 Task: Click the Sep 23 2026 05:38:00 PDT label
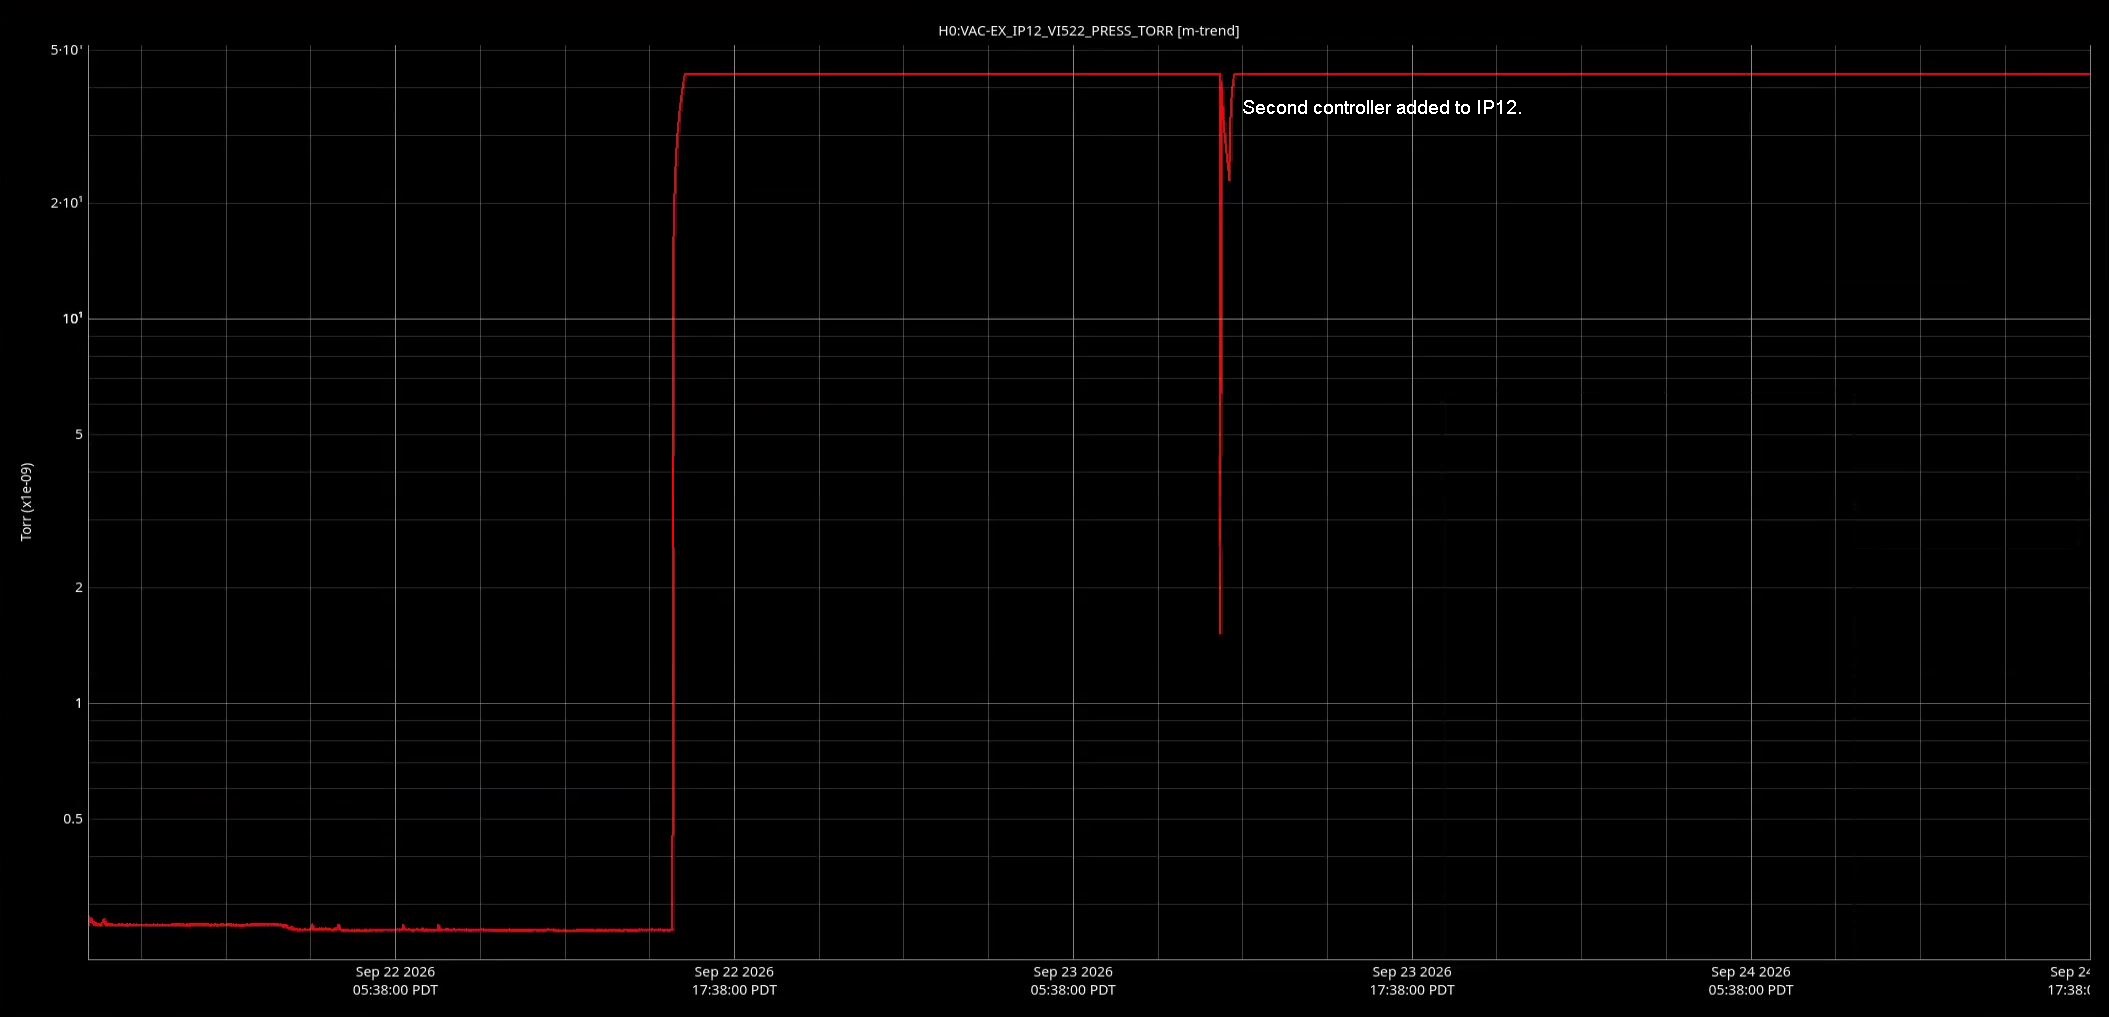(x=1073, y=981)
